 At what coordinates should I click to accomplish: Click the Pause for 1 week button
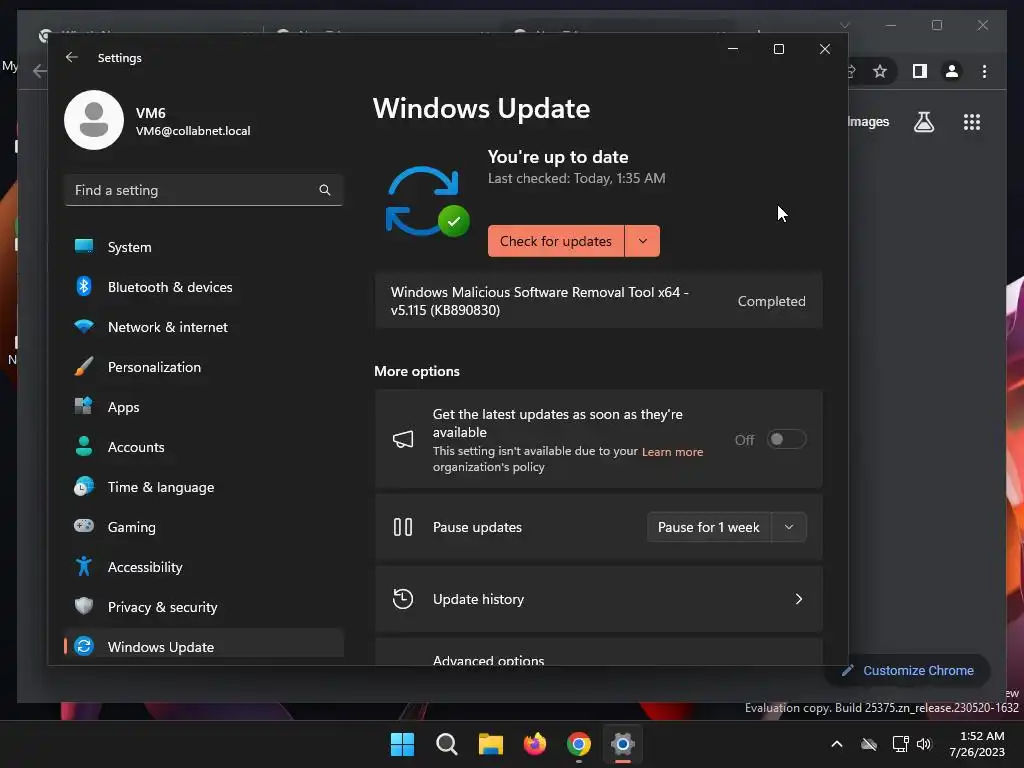click(x=709, y=527)
